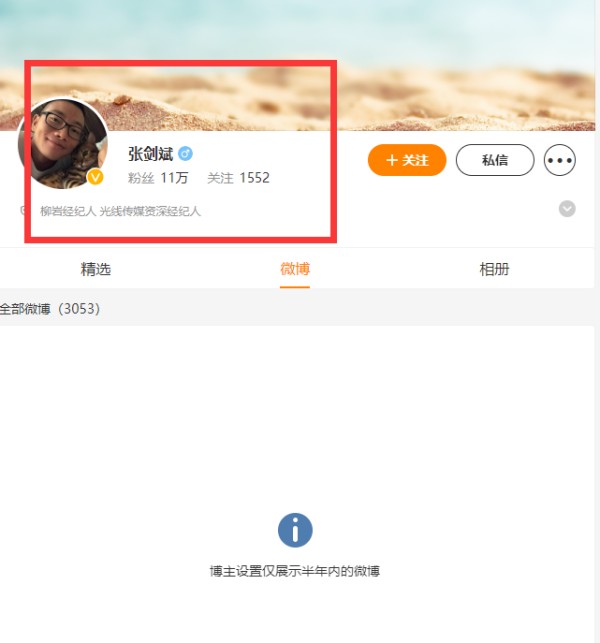The height and width of the screenshot is (643, 600).
Task: View the 关注 1552 following list
Action: click(238, 178)
